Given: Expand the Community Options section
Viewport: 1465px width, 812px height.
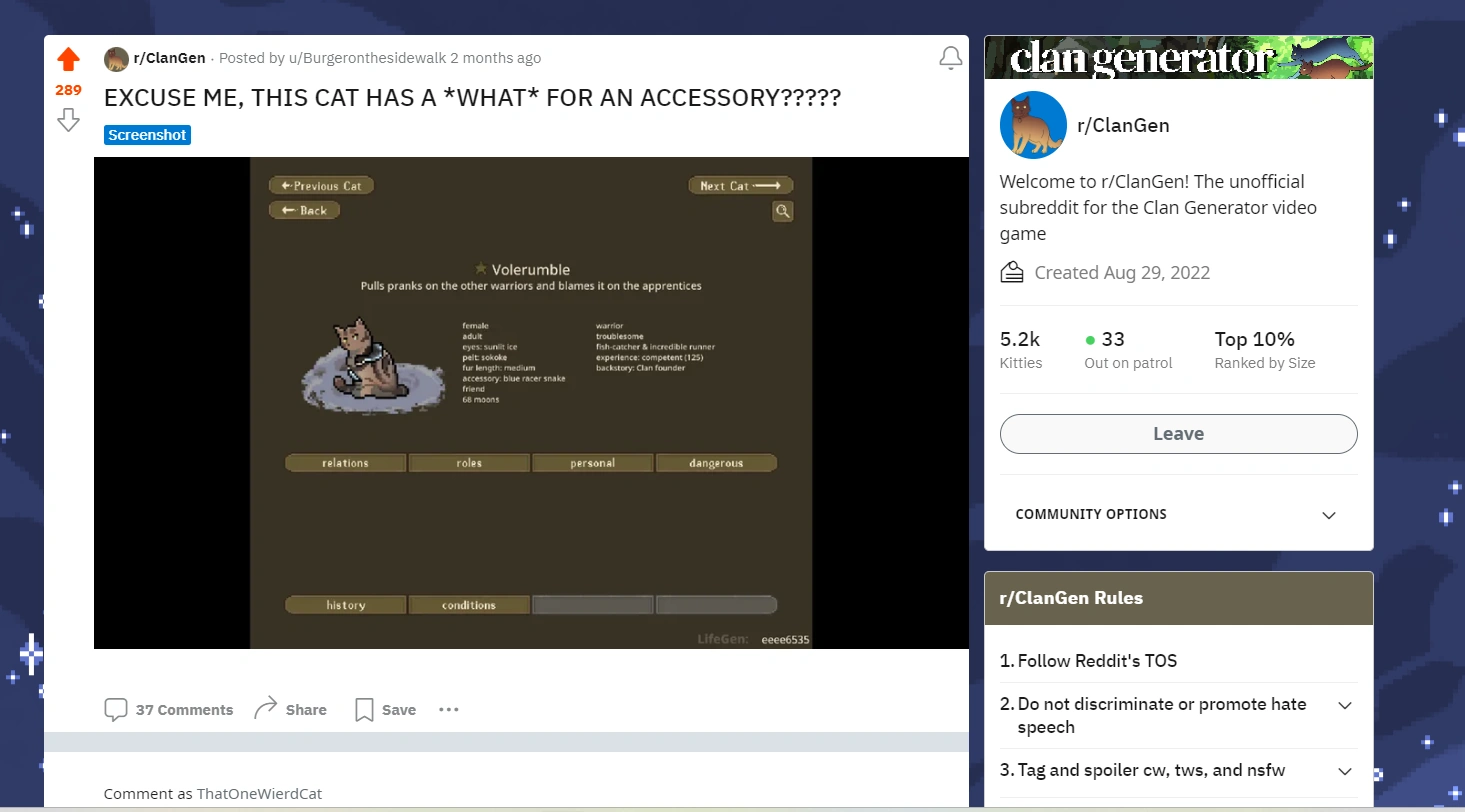Looking at the screenshot, I should click(x=1329, y=515).
